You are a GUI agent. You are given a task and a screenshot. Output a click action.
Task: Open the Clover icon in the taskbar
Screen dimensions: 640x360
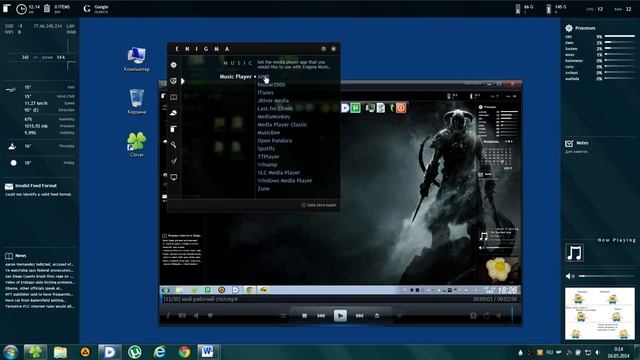pos(35,352)
